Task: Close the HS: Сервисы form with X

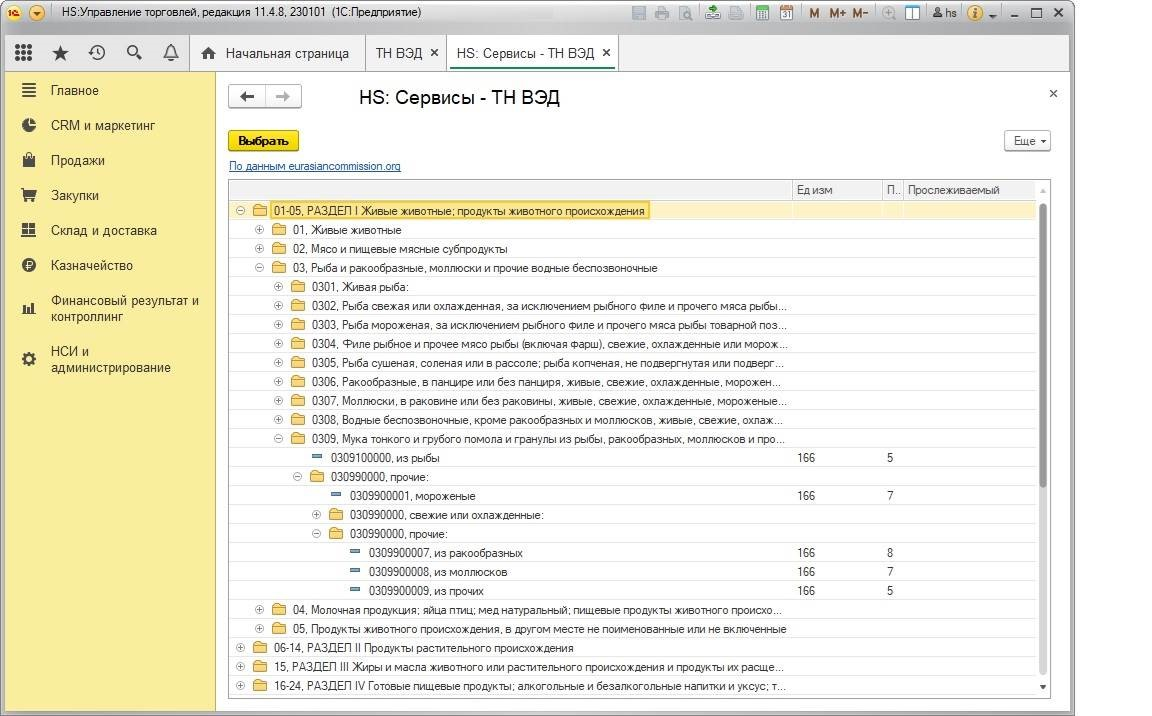Action: 1053,93
